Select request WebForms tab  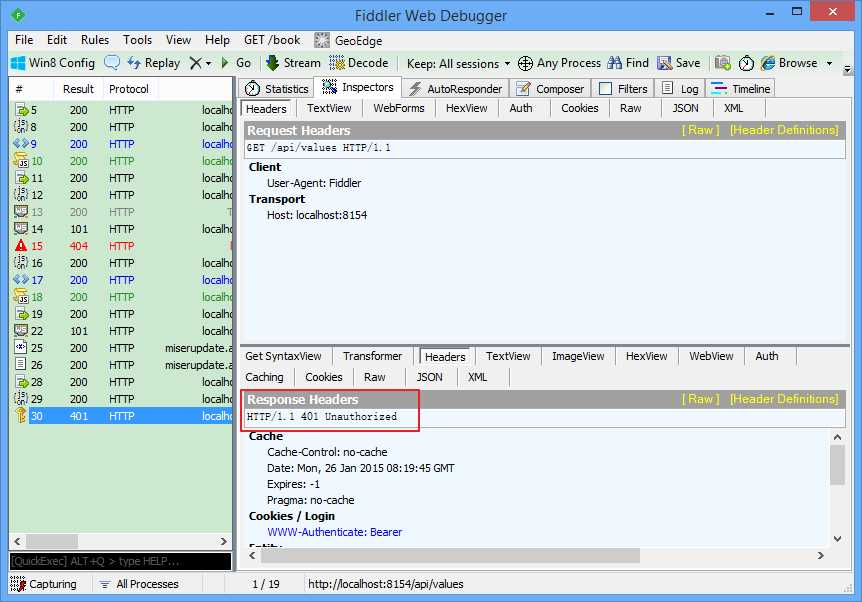point(399,108)
